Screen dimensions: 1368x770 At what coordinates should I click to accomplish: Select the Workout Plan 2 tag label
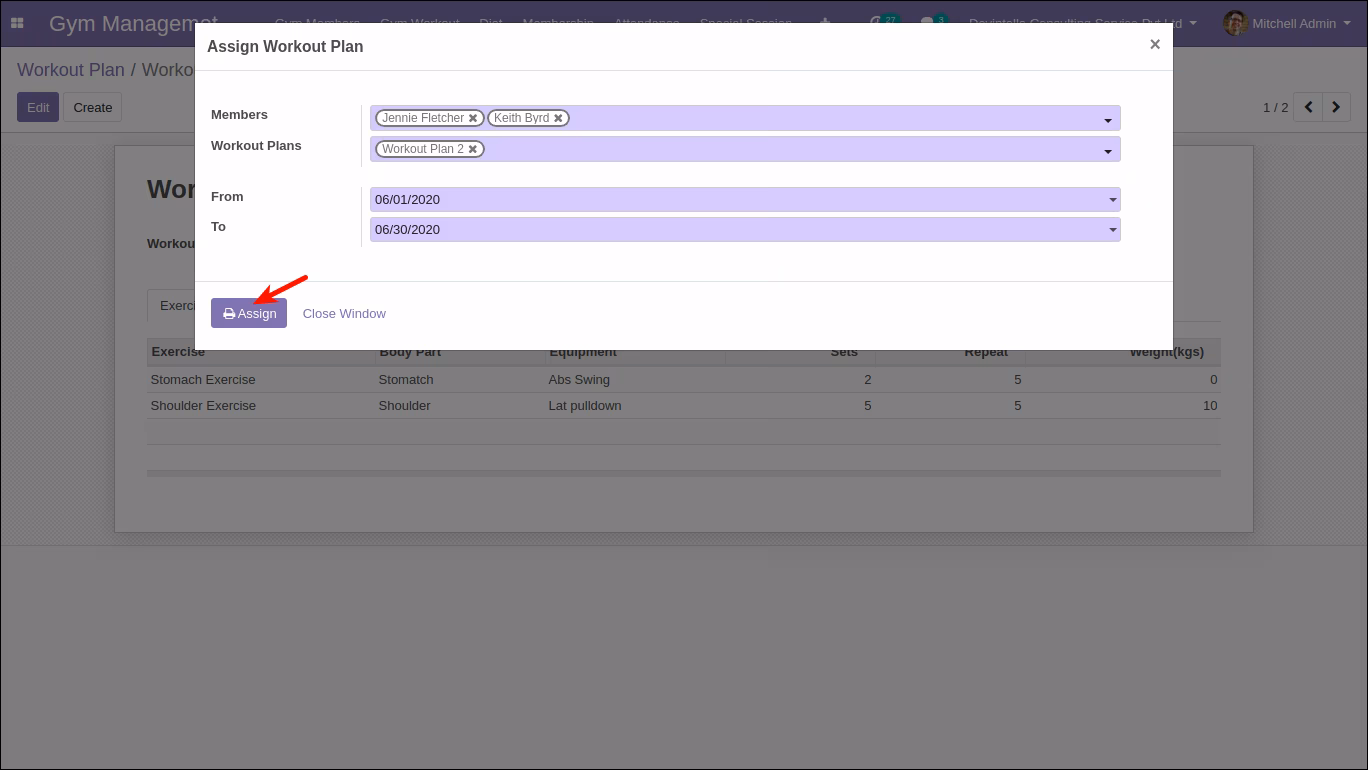click(423, 149)
